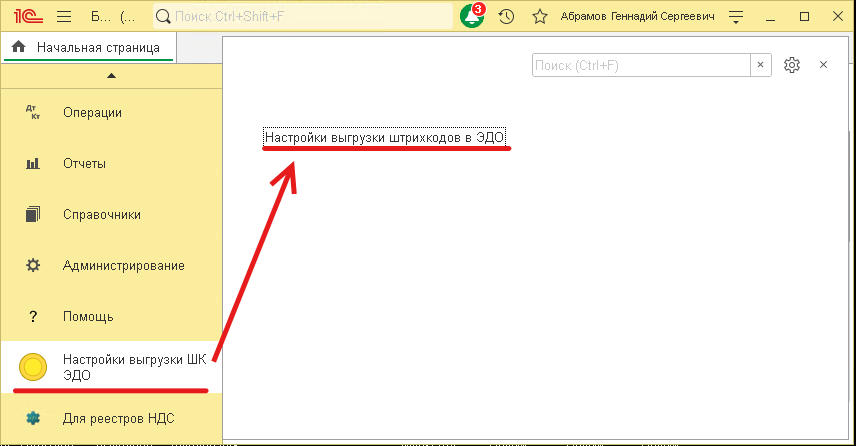
Task: Switch to Начальная страница tab
Action: (88, 47)
